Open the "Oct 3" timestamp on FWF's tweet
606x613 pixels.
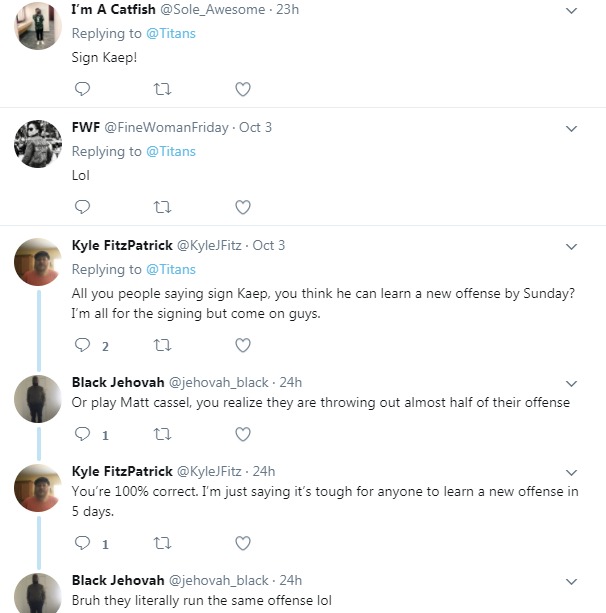[254, 128]
